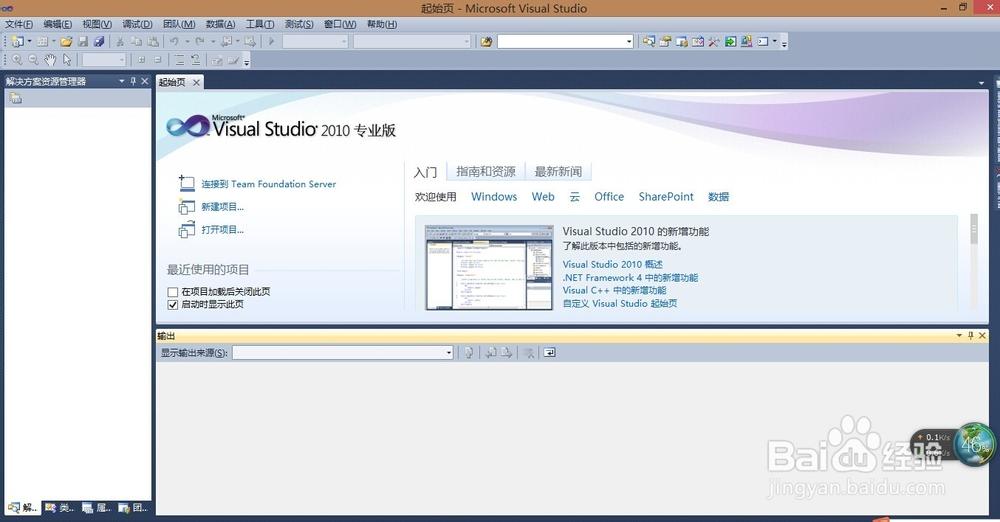Open the Solution Explorer window position dropdown

(121, 81)
